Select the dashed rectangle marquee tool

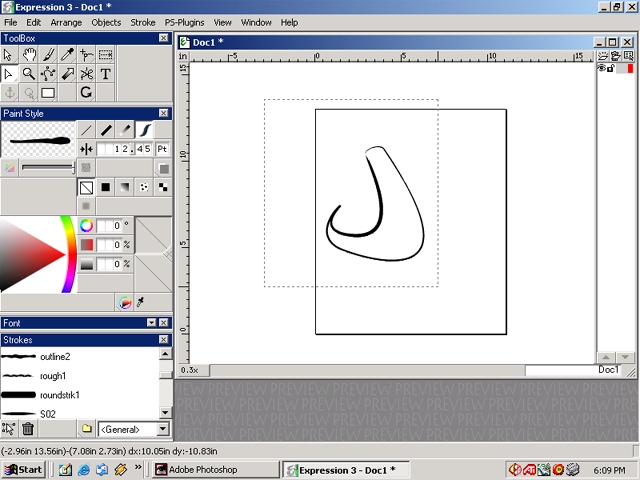tap(106, 54)
